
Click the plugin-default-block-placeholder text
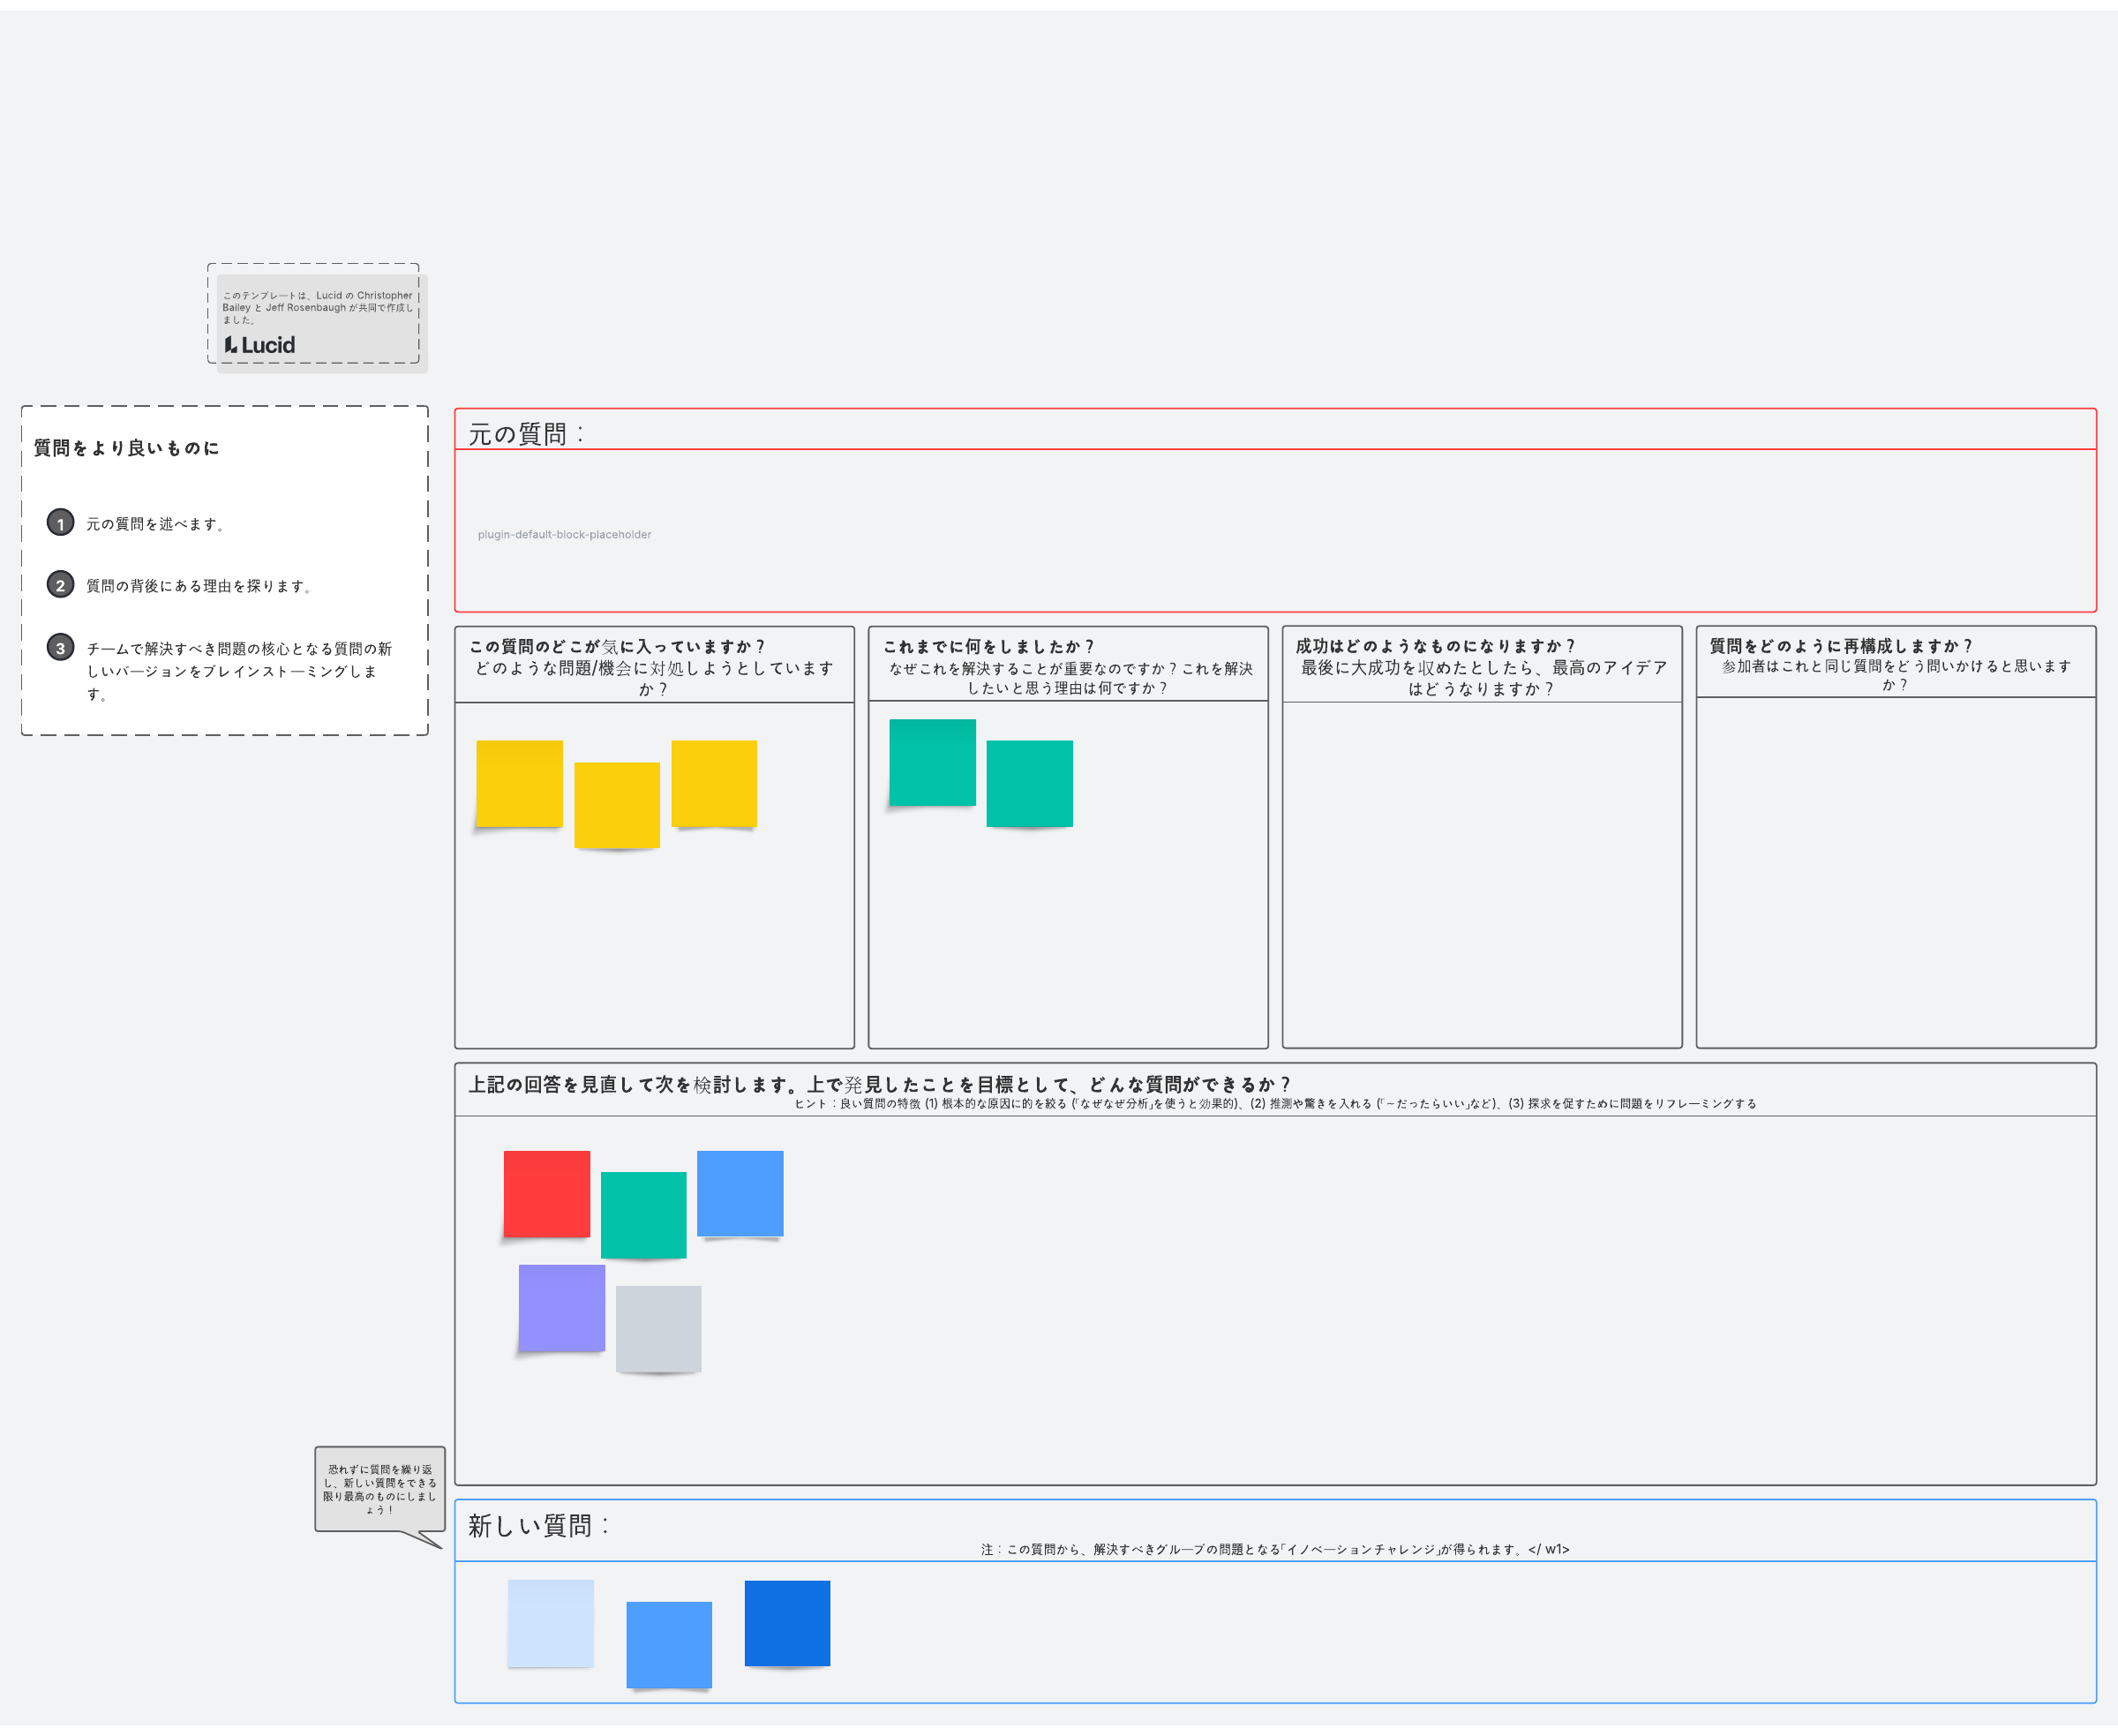click(x=564, y=534)
